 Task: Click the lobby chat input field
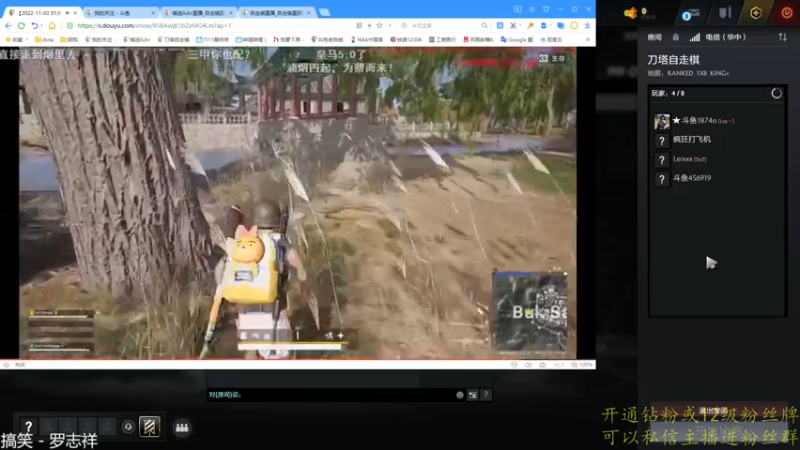pyautogui.click(x=330, y=395)
